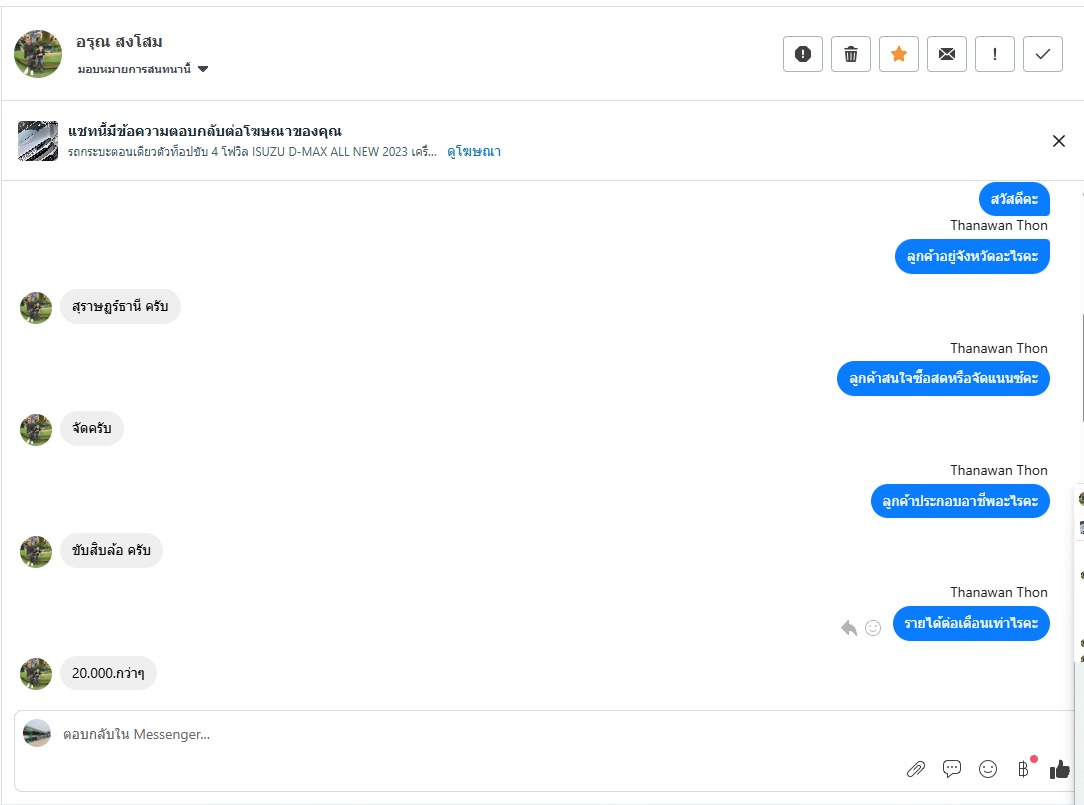This screenshot has width=1084, height=805.
Task: Open the ดูโฆษณา (view ad) link
Action: tap(474, 152)
